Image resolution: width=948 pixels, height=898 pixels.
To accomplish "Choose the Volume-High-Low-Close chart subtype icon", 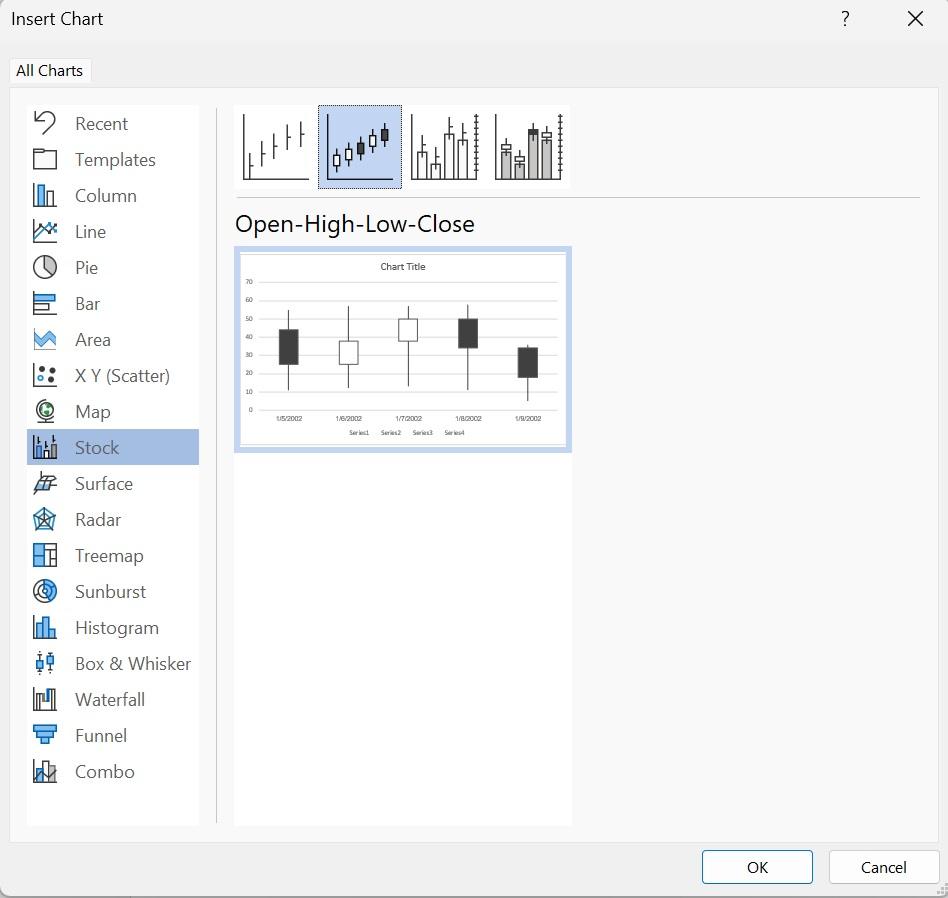I will [x=445, y=147].
